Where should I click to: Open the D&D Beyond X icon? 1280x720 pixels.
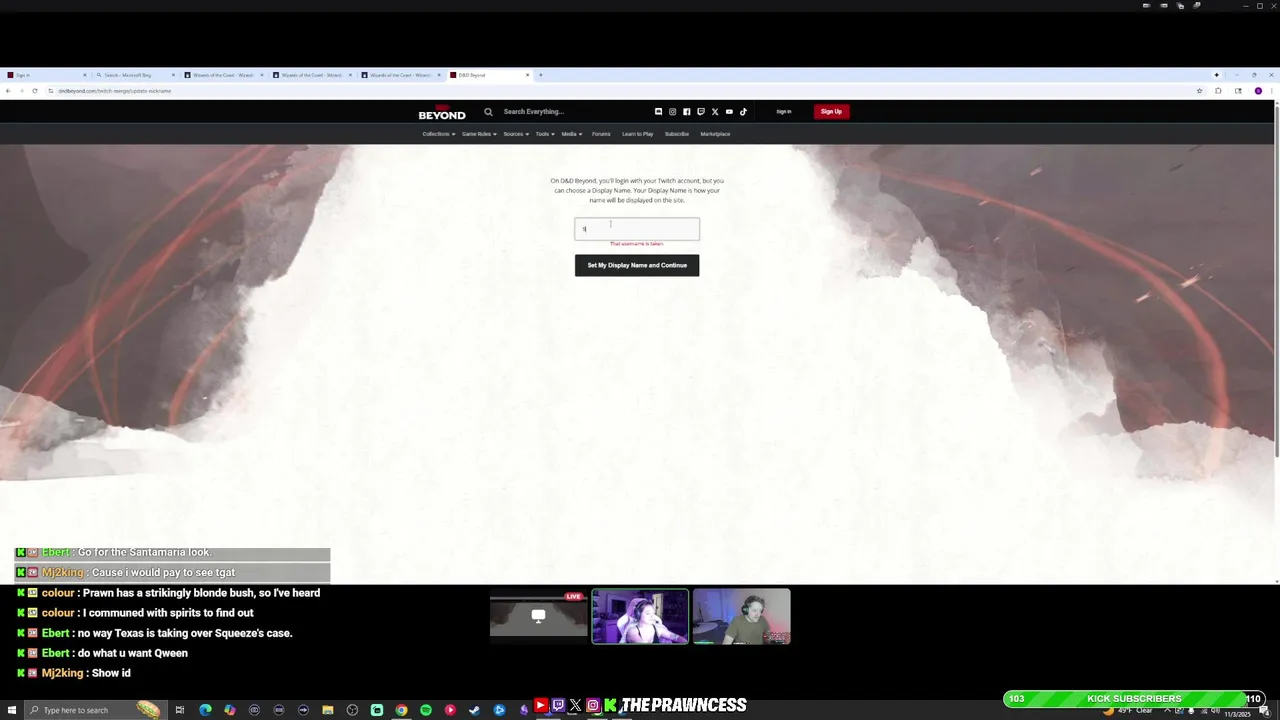[x=715, y=112]
